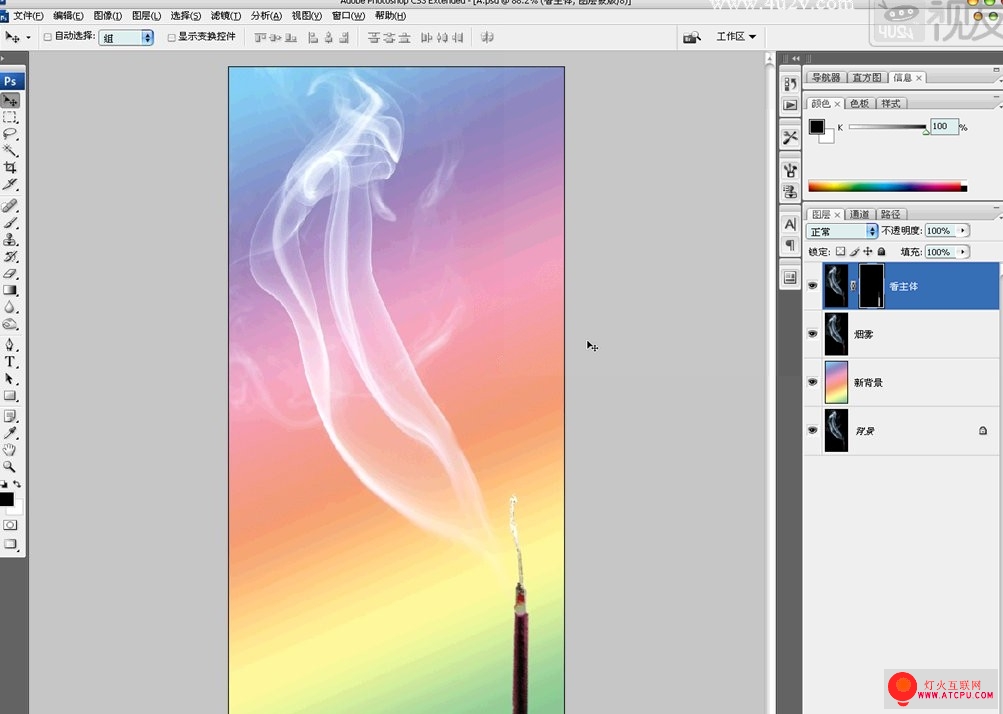Switch to the 色板 tab
The image size is (1003, 714).
pyautogui.click(x=859, y=104)
